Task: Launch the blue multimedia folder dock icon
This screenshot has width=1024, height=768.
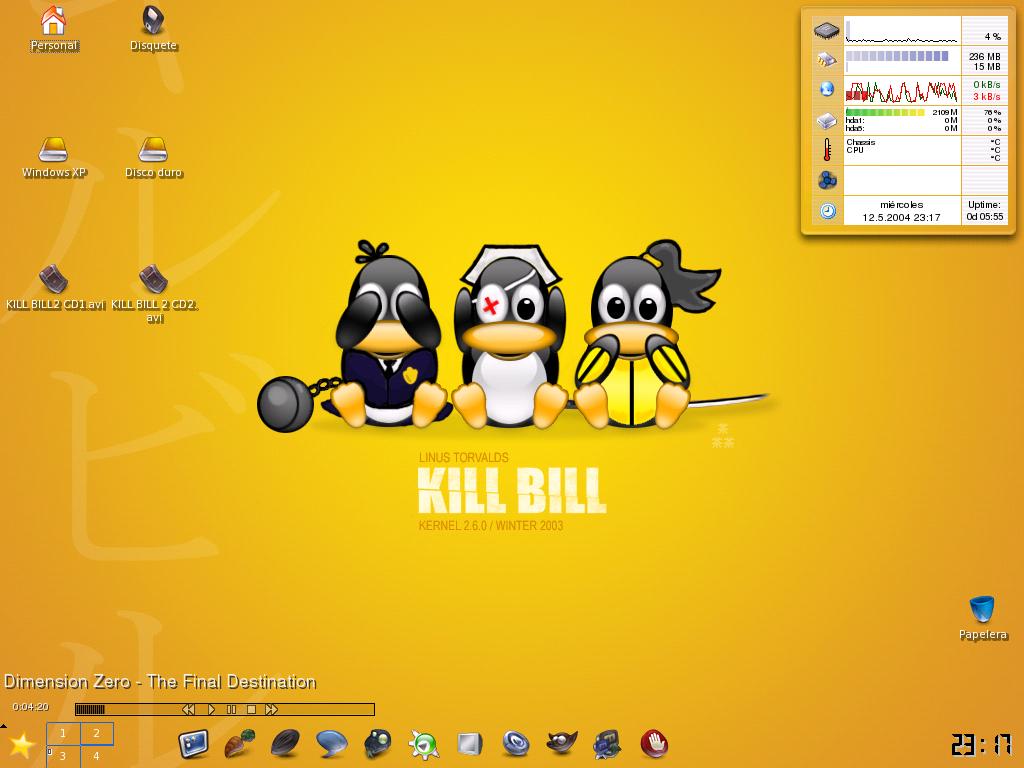Action: click(x=608, y=744)
